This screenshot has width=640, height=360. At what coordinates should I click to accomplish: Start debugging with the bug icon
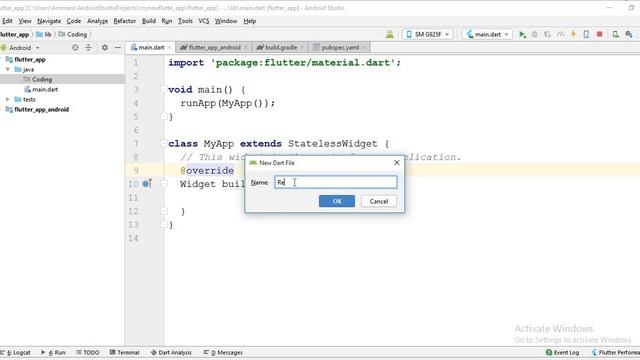point(535,35)
